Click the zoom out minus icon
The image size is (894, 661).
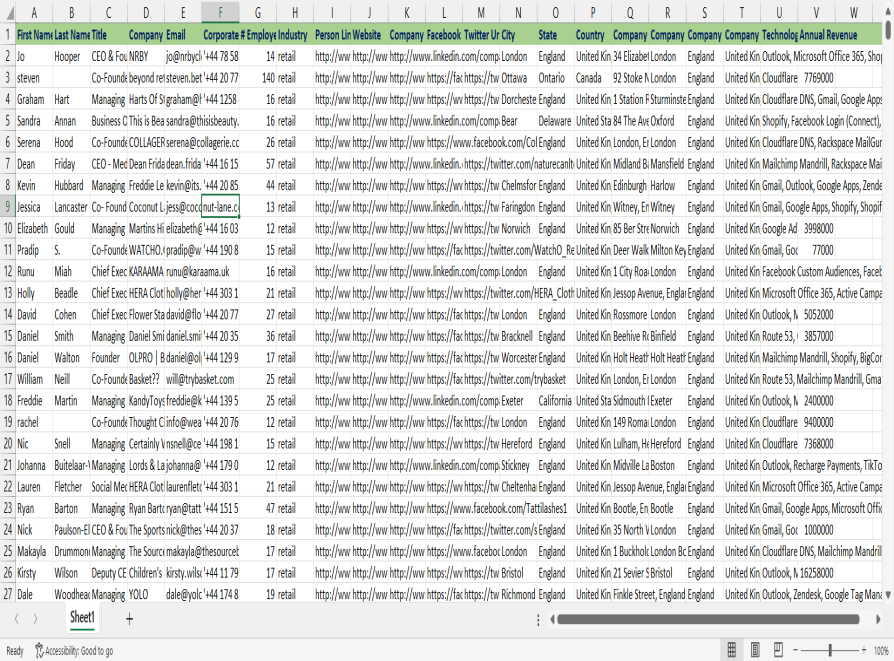coord(797,650)
